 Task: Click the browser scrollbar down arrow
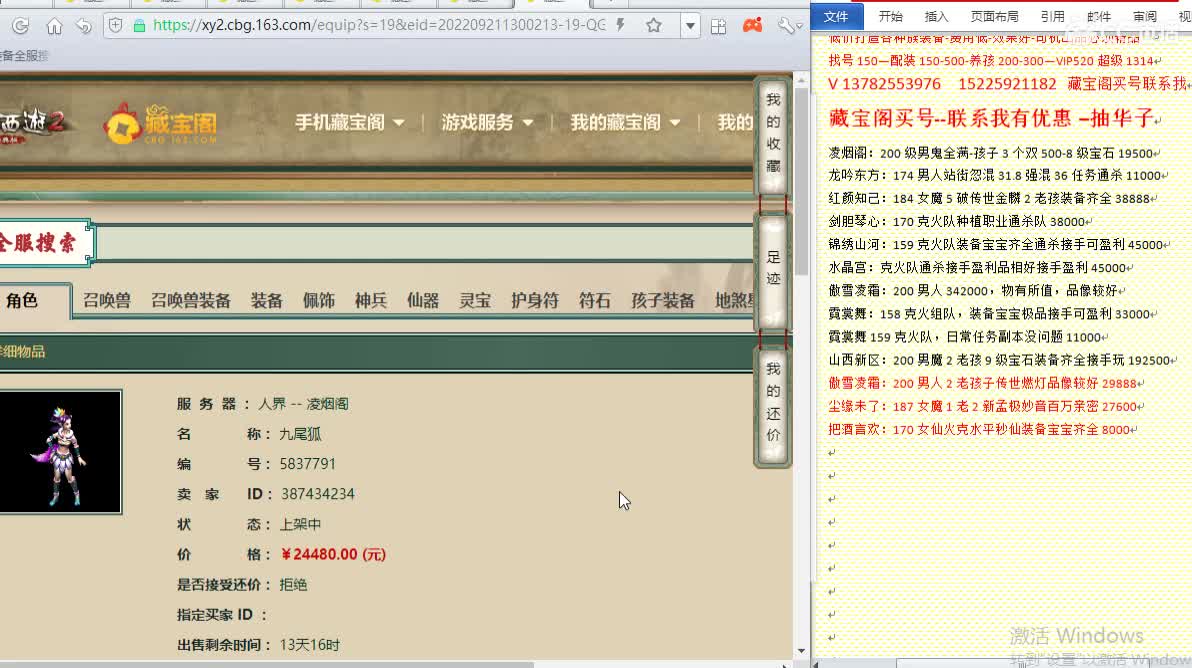click(x=801, y=651)
